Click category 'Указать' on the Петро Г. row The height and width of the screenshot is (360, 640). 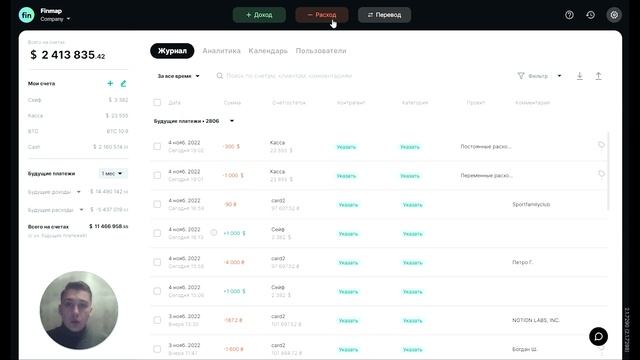[x=412, y=263]
